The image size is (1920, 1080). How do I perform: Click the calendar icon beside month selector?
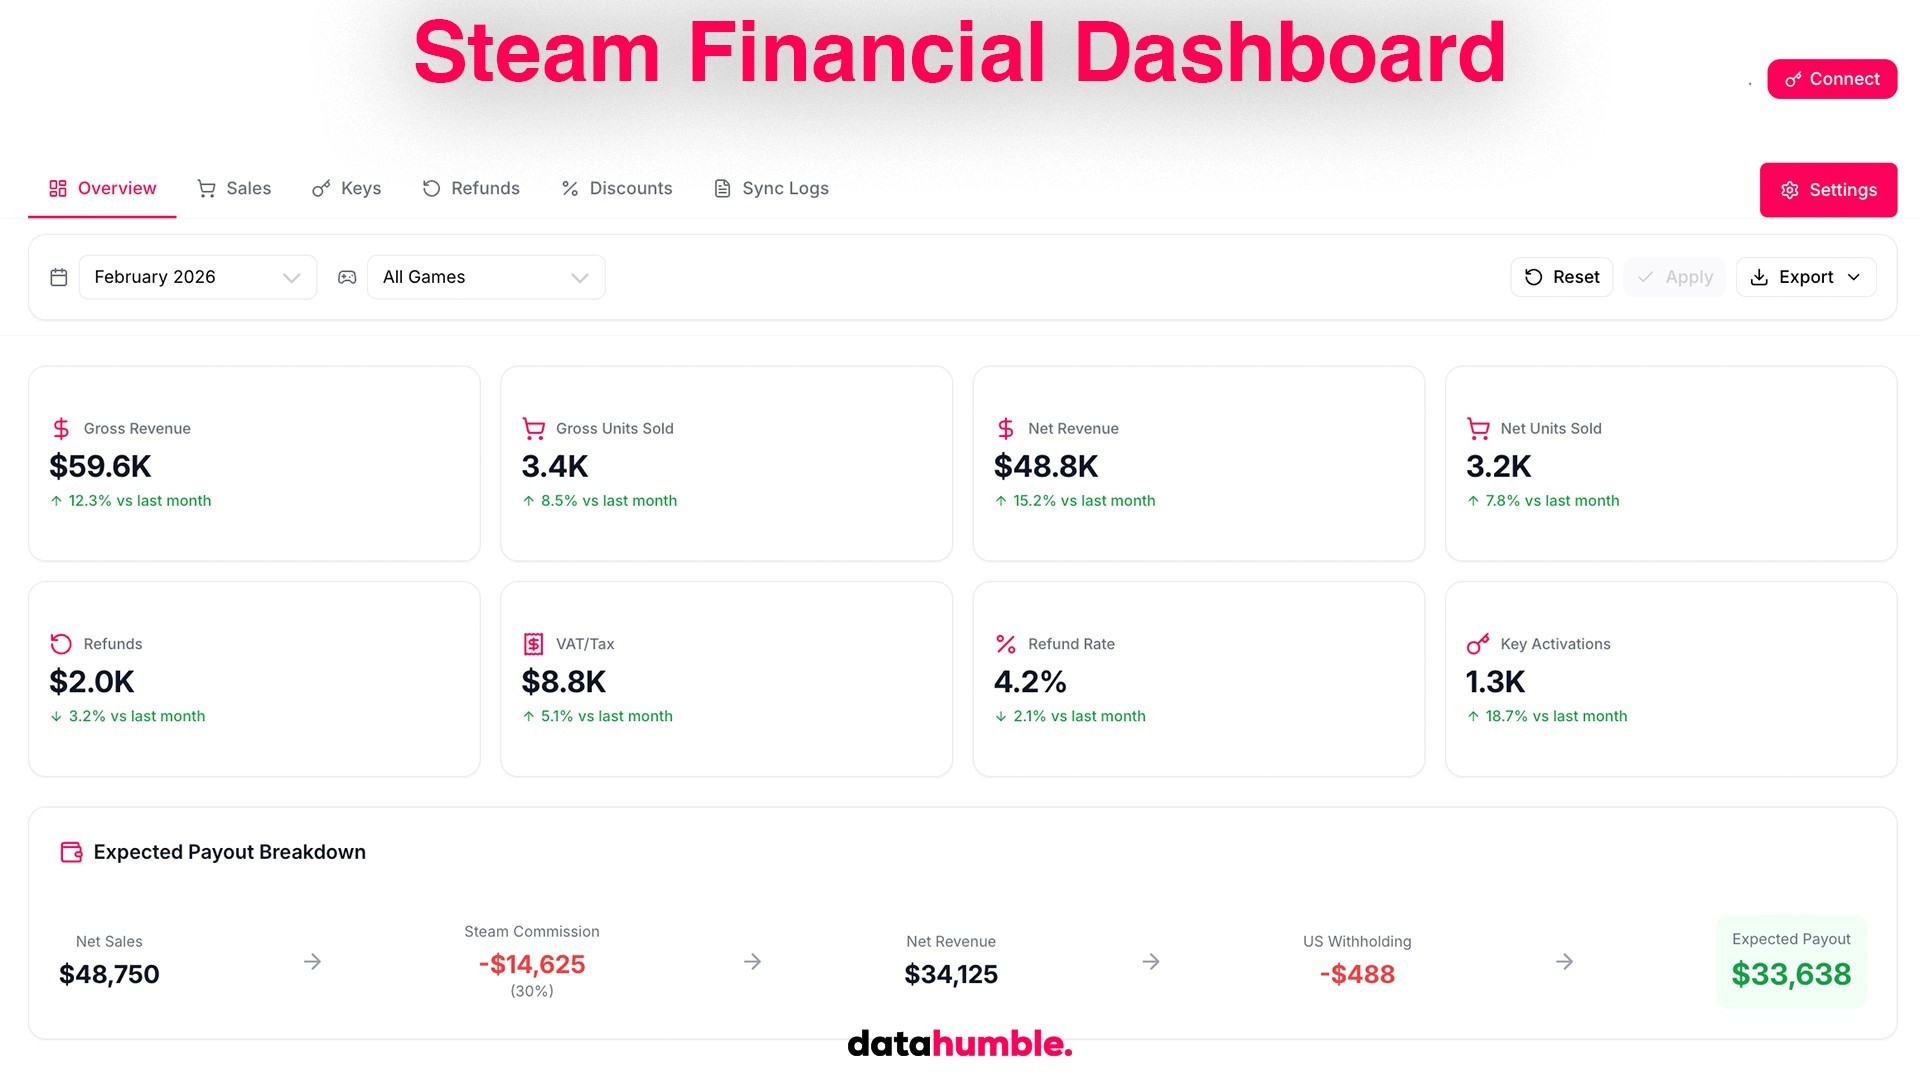point(59,277)
